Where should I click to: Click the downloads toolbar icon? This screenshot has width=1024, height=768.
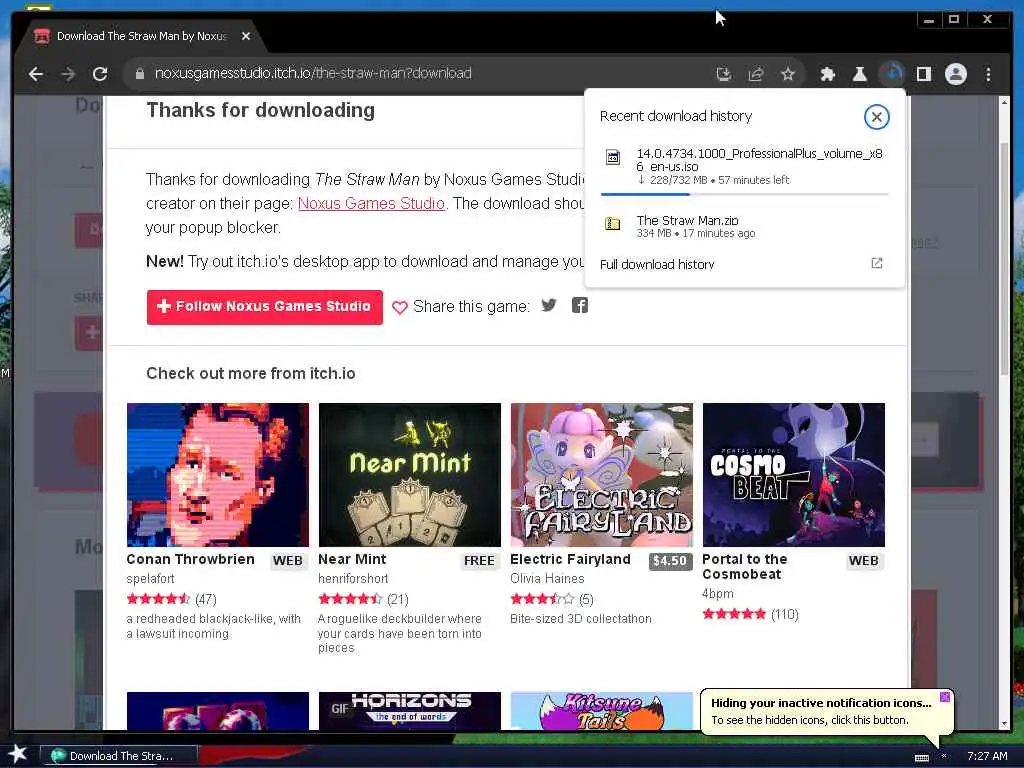[891, 74]
